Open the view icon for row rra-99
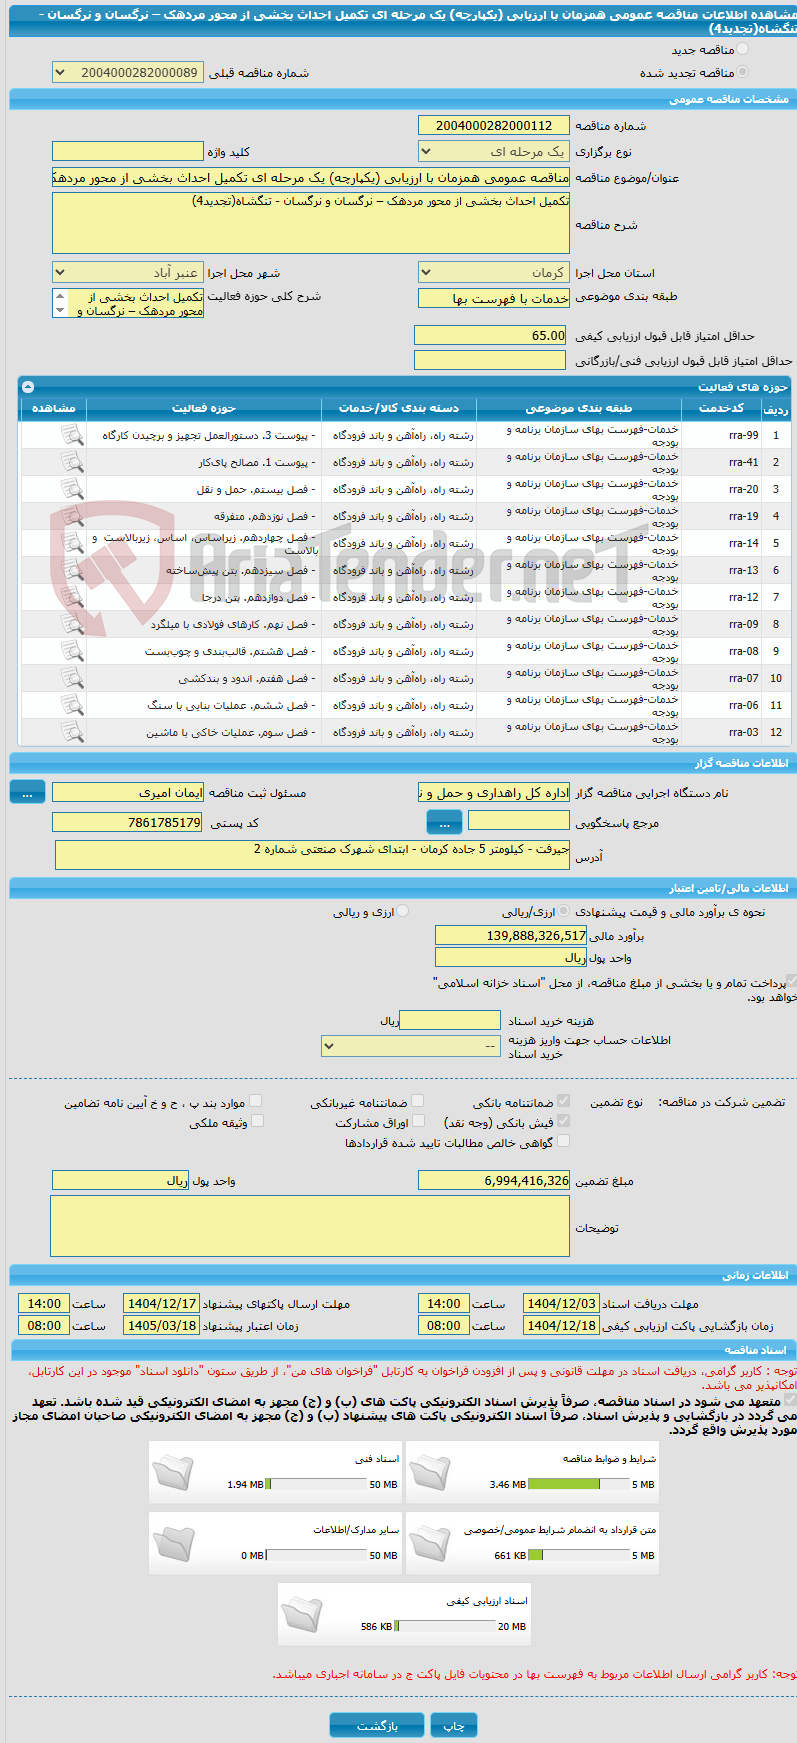The height and width of the screenshot is (1743, 797). click(72, 435)
